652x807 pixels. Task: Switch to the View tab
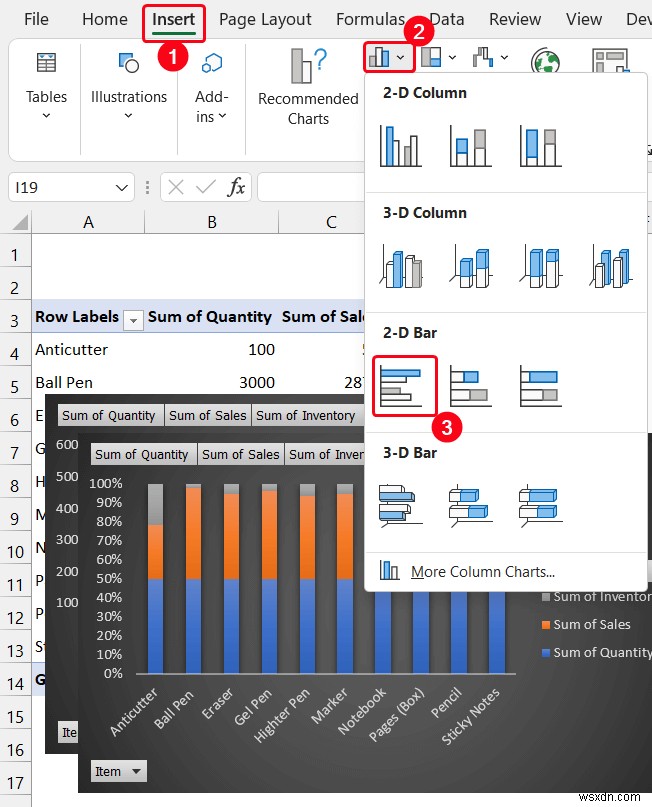pyautogui.click(x=584, y=20)
